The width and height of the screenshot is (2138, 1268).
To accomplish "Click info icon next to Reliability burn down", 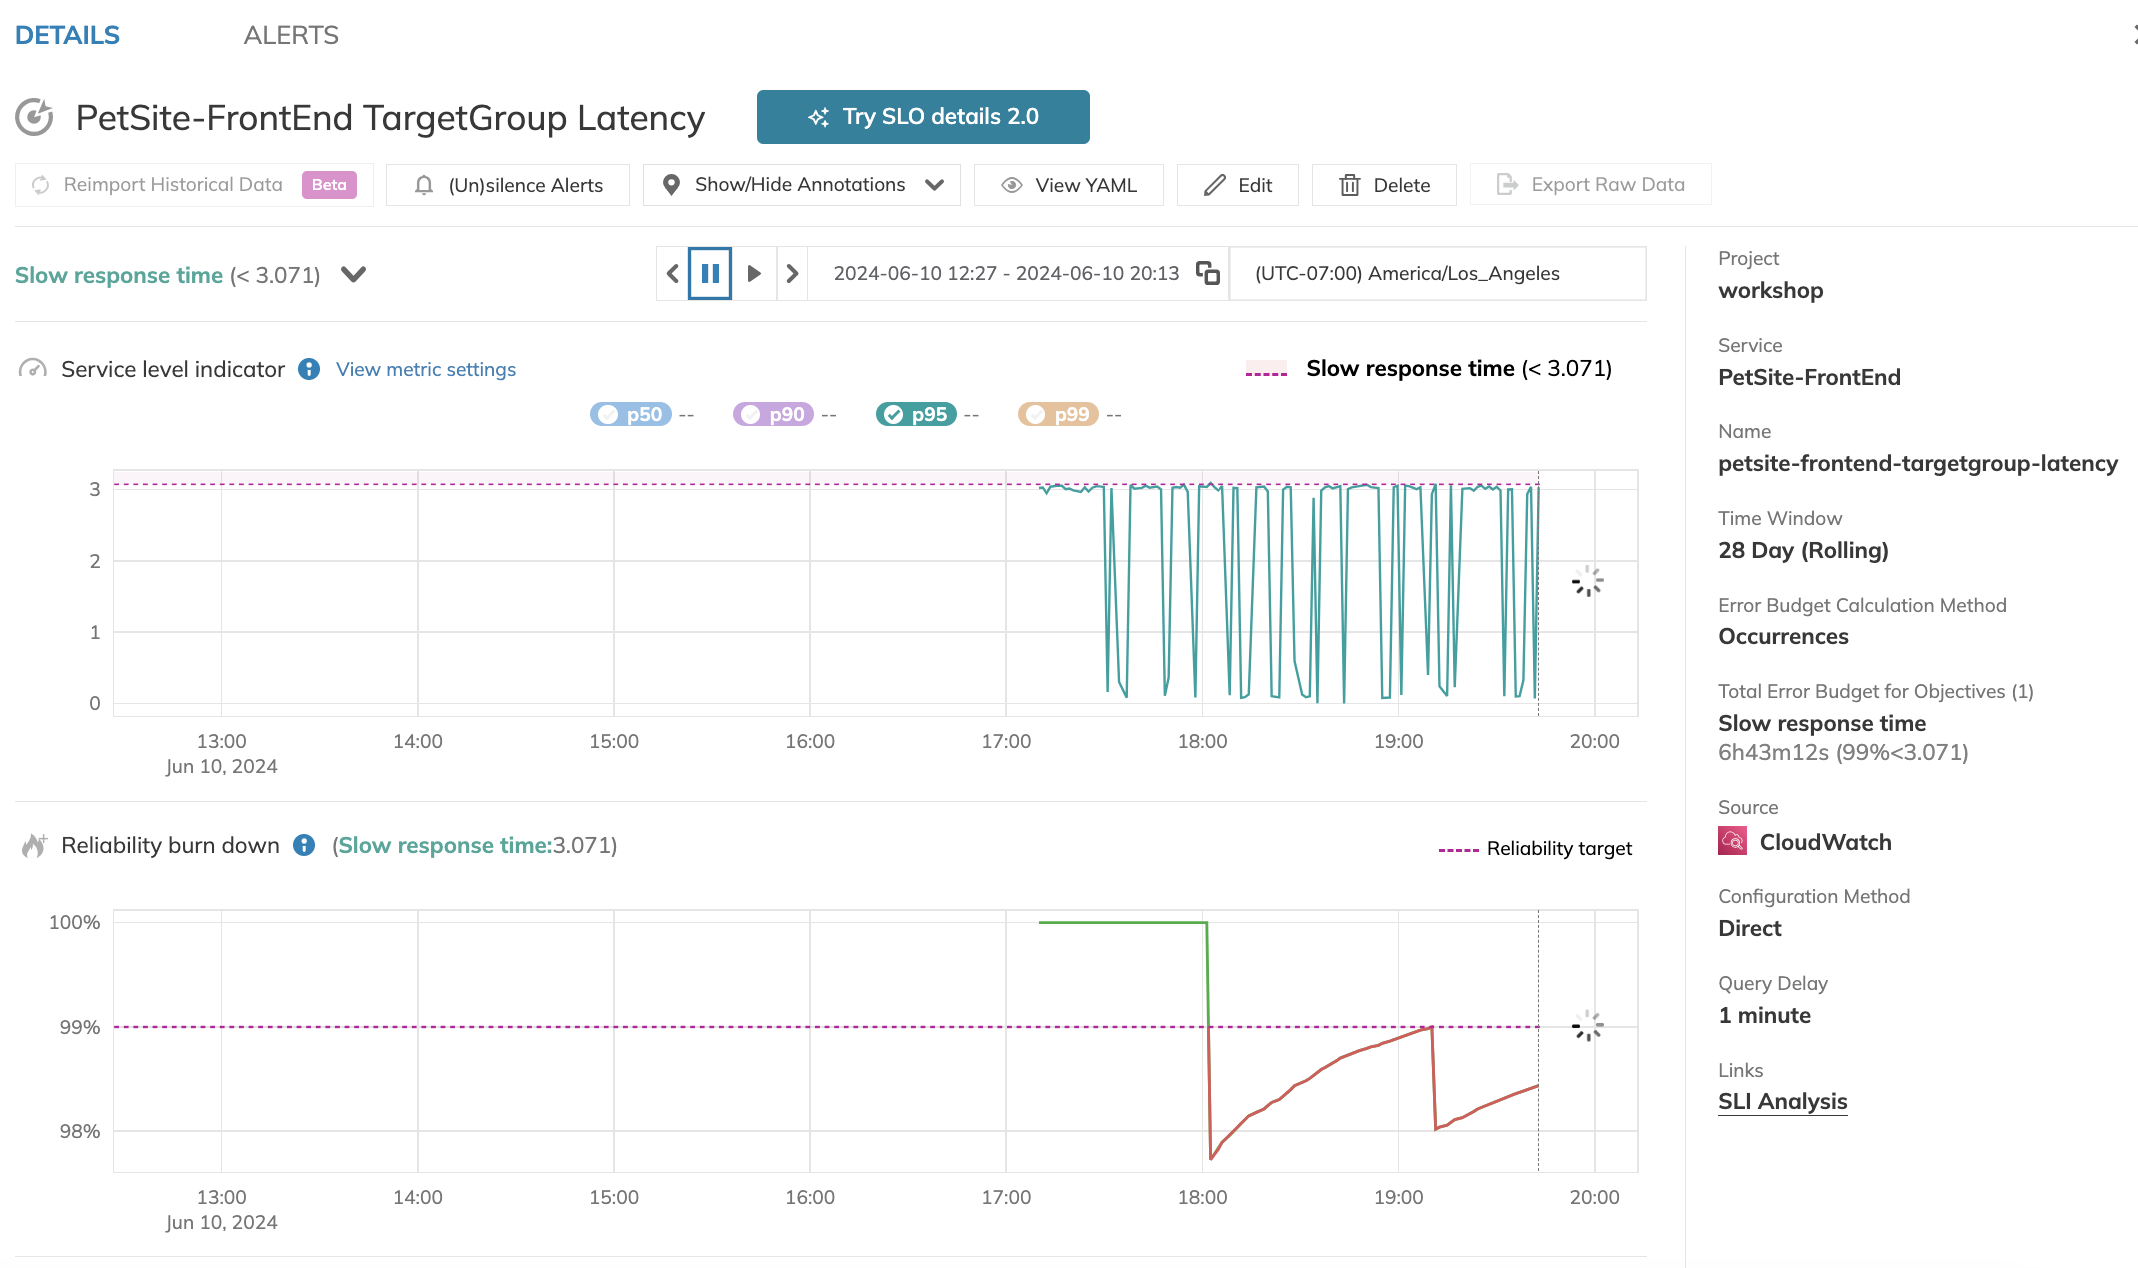I will (x=304, y=845).
